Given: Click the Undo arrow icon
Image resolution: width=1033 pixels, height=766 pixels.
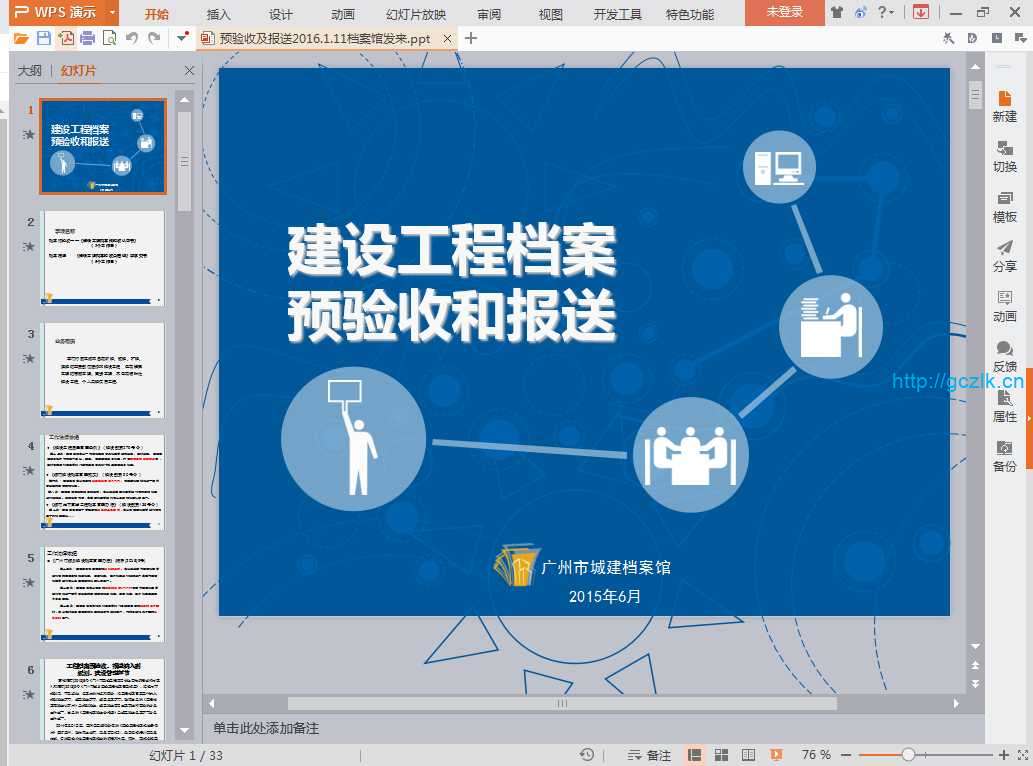Looking at the screenshot, I should click(x=132, y=38).
